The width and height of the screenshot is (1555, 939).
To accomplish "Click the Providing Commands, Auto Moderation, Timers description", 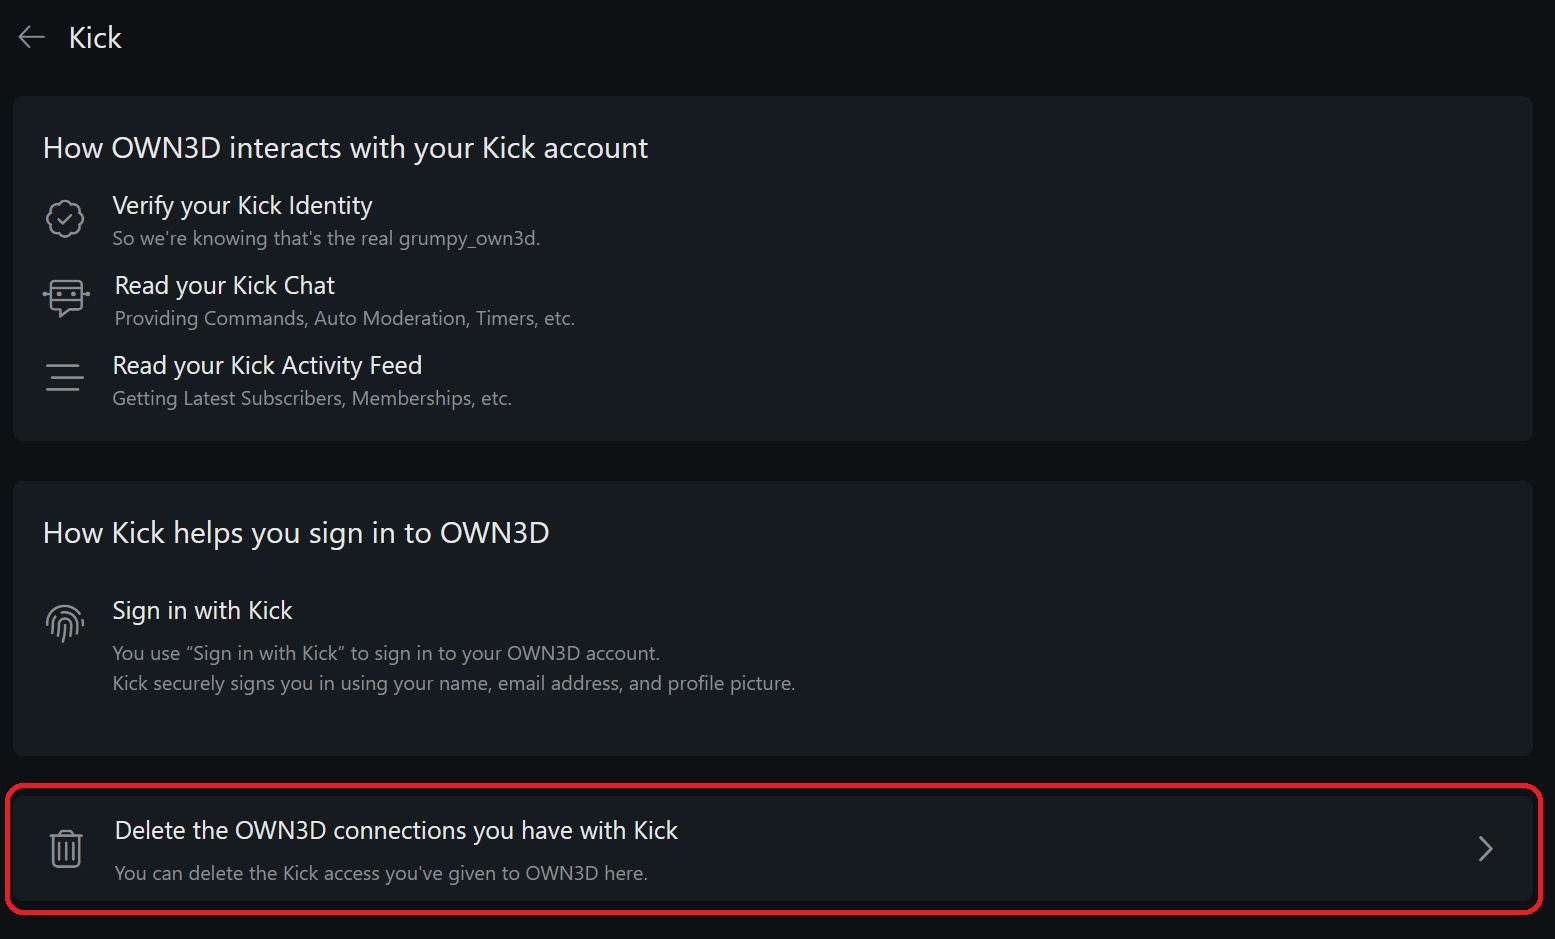I will (344, 319).
